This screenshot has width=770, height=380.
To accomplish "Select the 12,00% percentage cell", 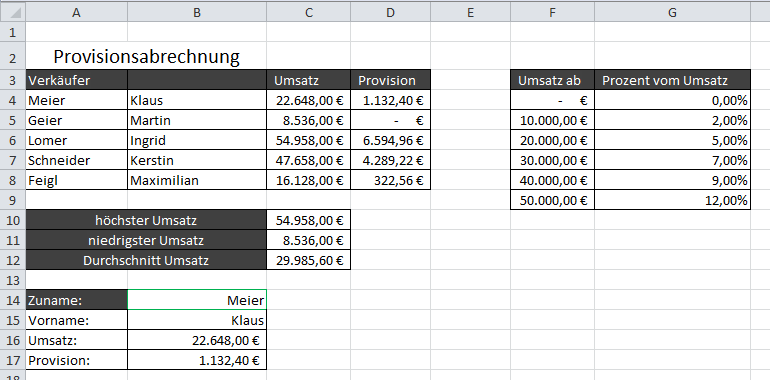I will pyautogui.click(x=672, y=200).
